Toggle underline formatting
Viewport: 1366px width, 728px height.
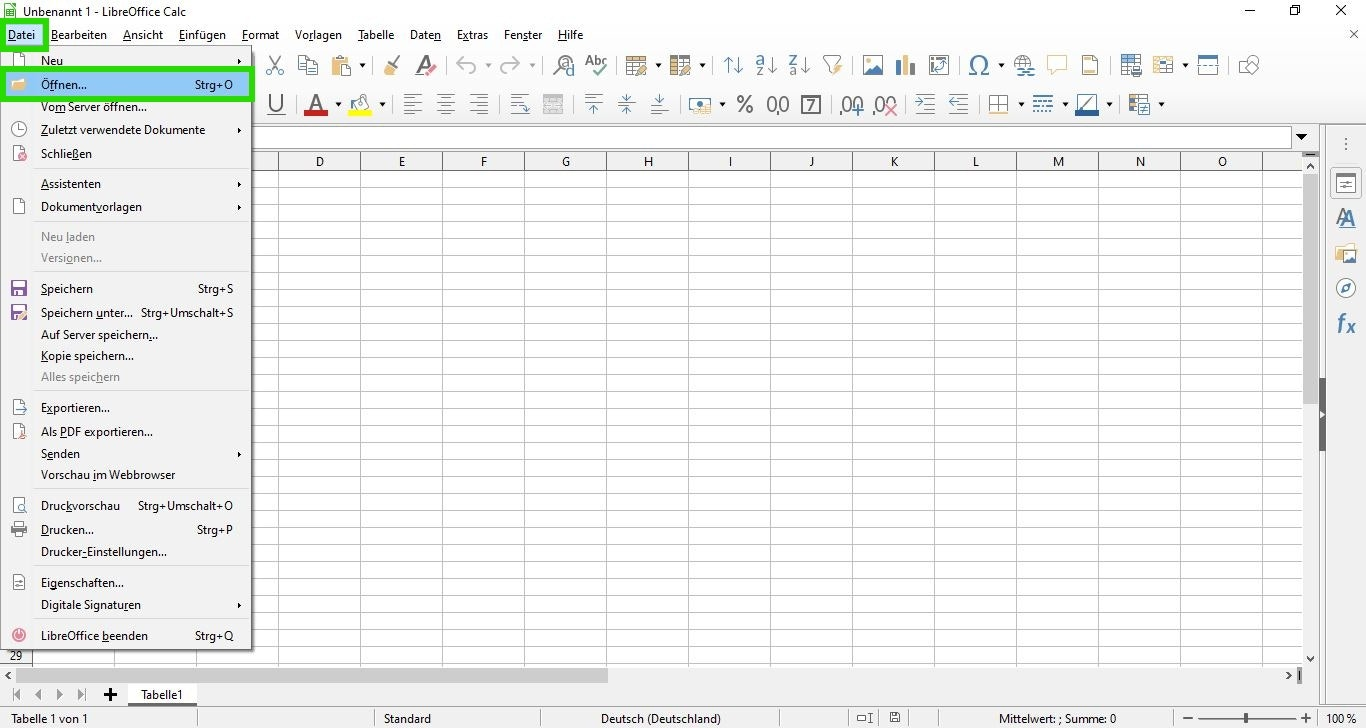[277, 104]
